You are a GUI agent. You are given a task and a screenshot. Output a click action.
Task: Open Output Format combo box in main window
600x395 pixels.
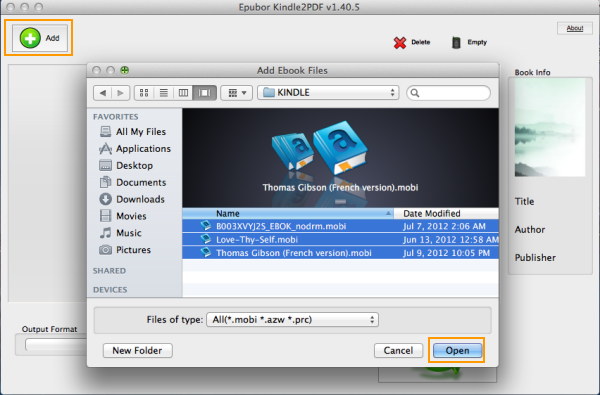click(x=56, y=344)
